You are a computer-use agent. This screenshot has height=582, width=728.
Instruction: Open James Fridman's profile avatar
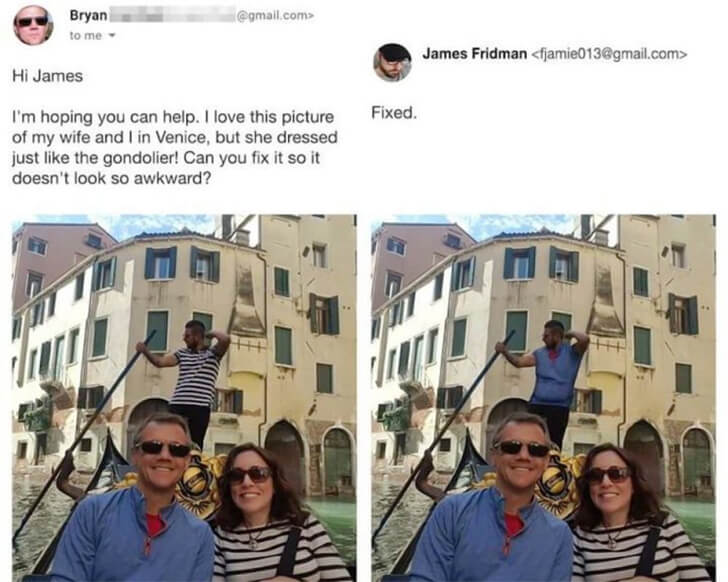click(x=392, y=62)
